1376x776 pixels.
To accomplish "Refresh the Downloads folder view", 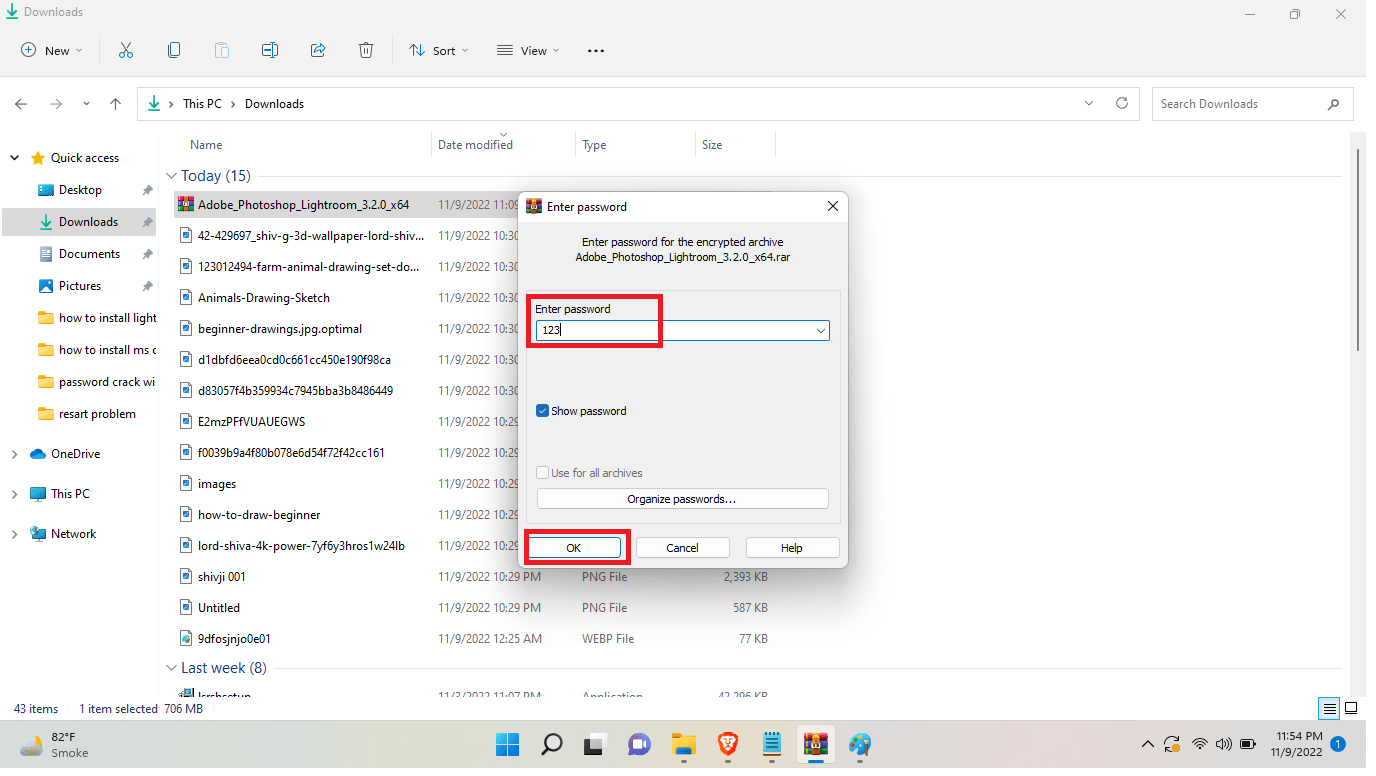I will click(1122, 103).
